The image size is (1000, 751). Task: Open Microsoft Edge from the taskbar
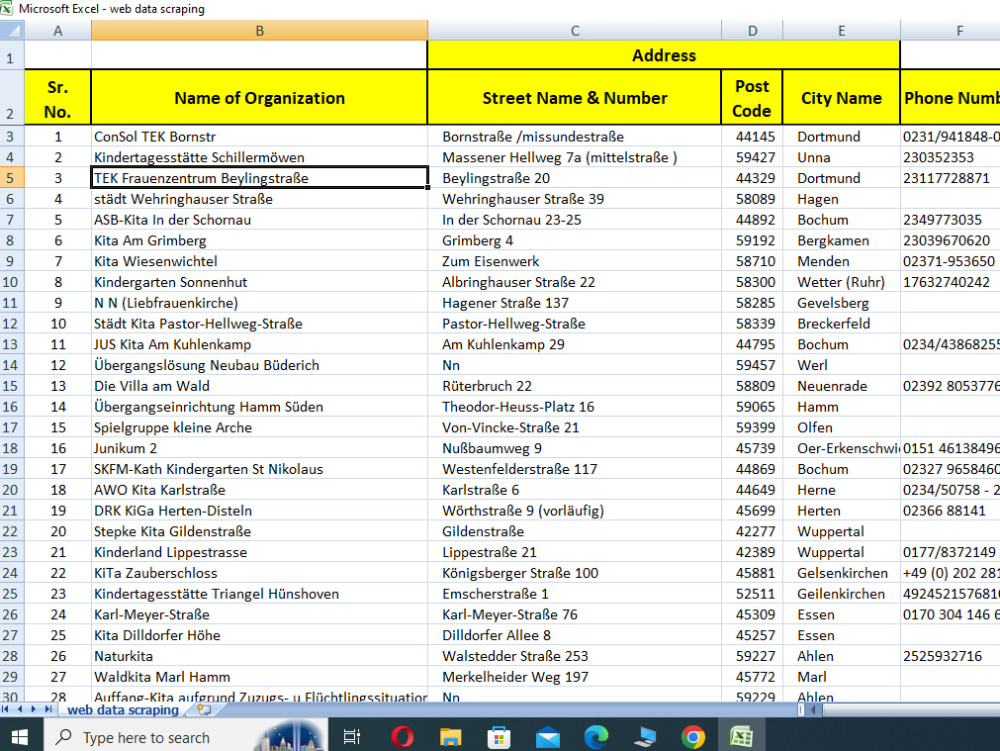(x=596, y=737)
